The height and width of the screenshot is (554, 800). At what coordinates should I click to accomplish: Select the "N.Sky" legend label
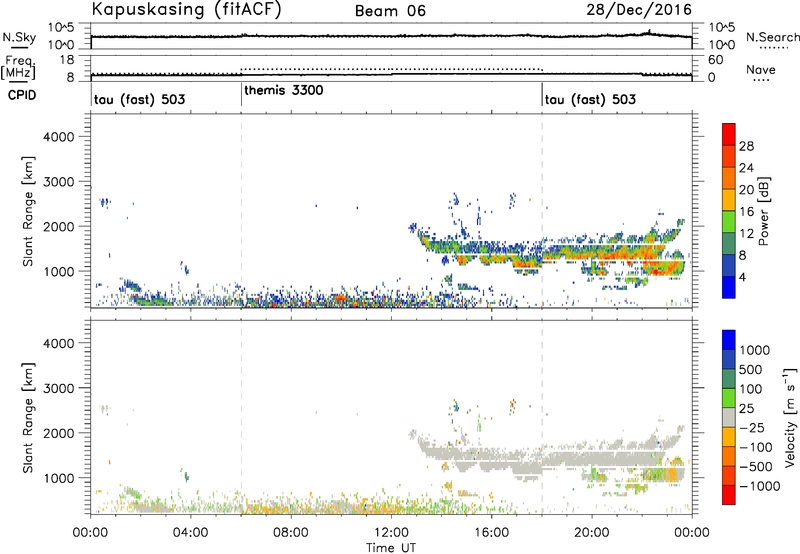[19, 37]
